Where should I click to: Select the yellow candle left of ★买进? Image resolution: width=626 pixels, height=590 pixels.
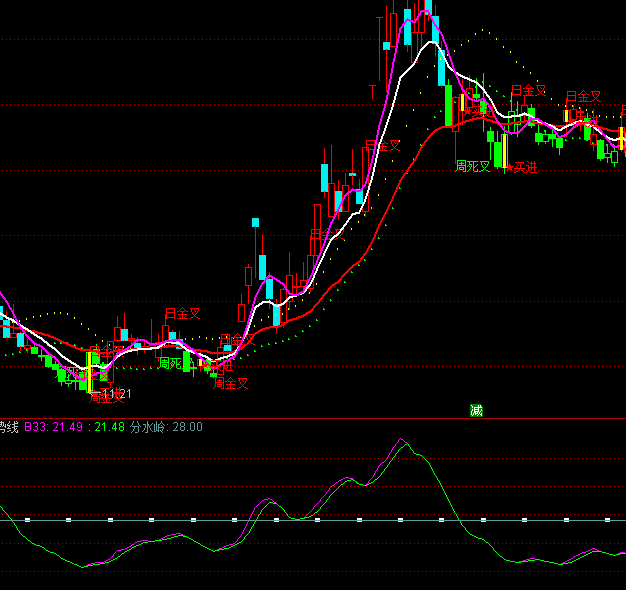502,148
